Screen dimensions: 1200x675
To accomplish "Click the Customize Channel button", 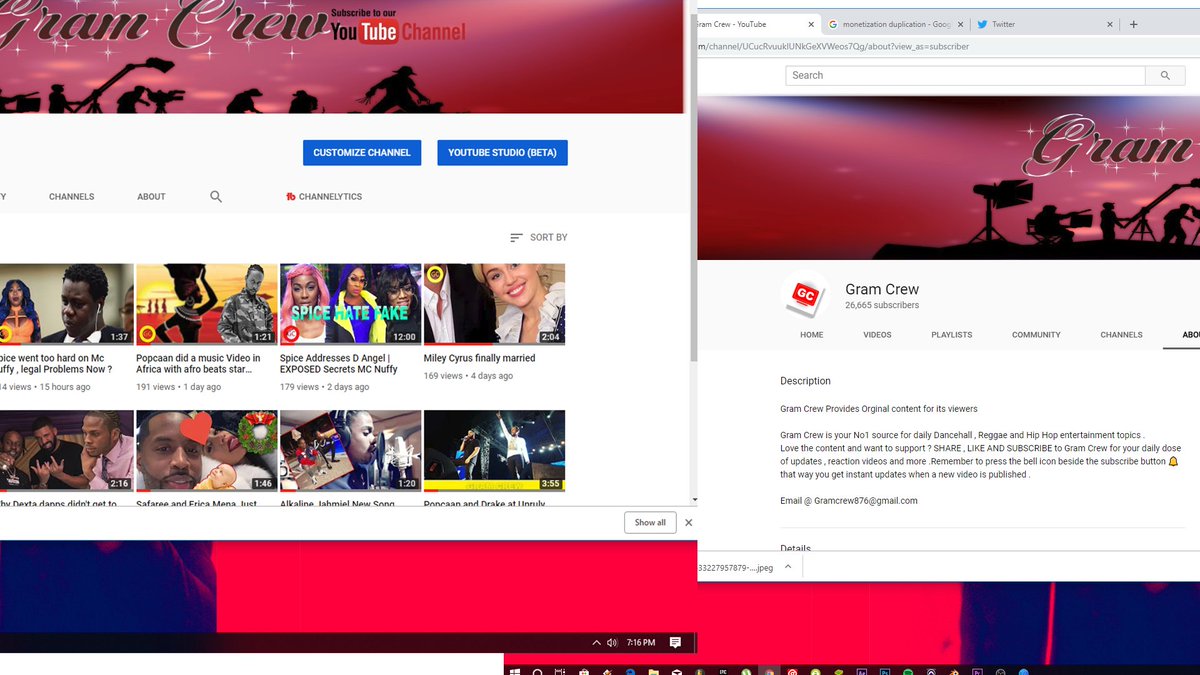I will point(362,153).
